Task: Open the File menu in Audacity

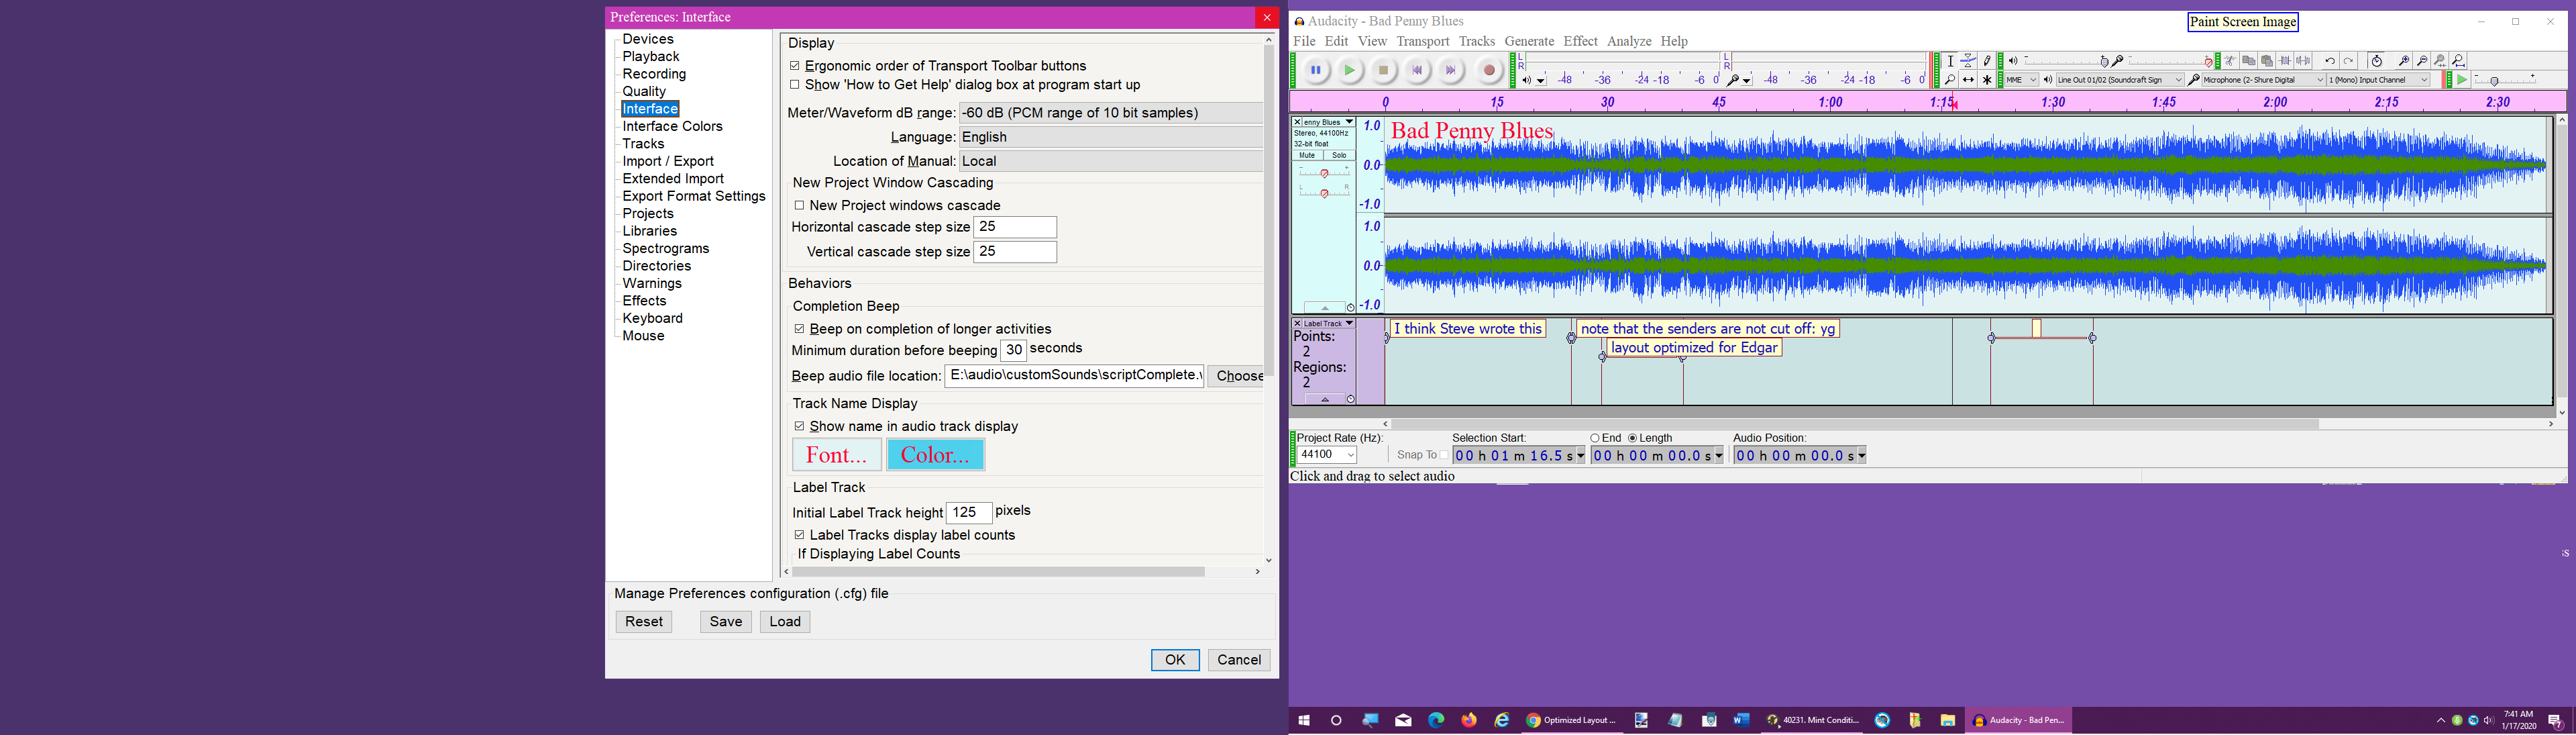Action: click(1304, 41)
